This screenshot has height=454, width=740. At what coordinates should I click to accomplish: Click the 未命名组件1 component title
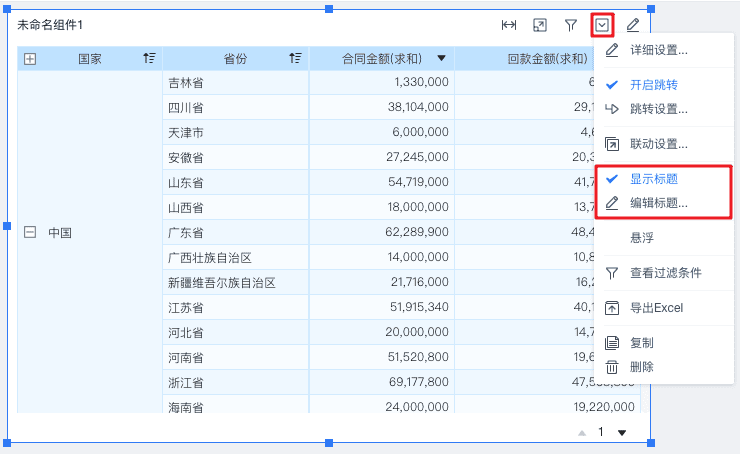tap(50, 25)
